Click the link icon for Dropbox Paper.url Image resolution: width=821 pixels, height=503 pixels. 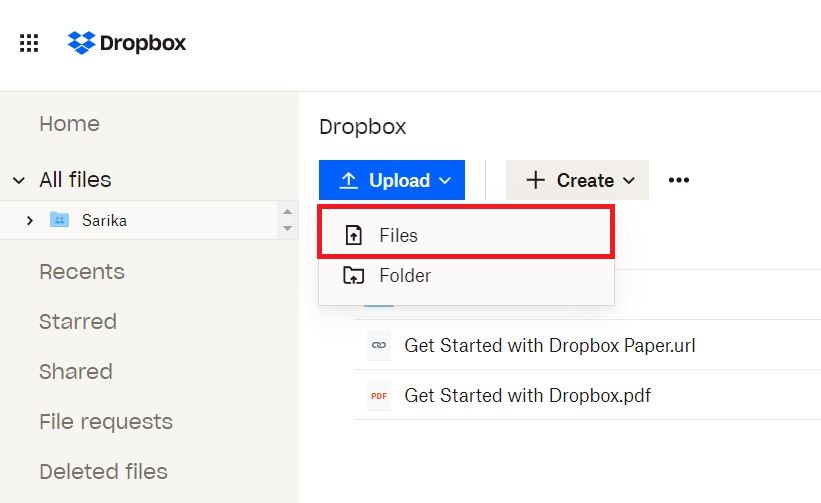pyautogui.click(x=379, y=345)
